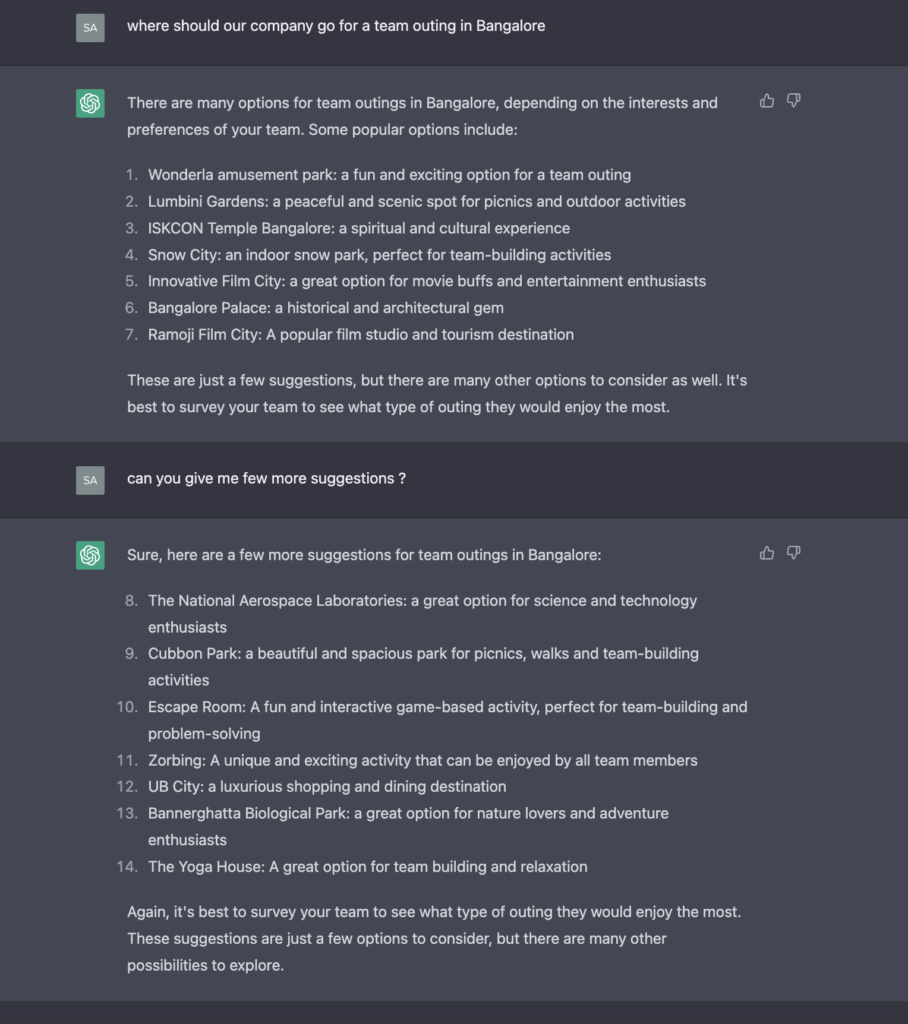
Task: Click the Zorbing list item
Action: [423, 760]
